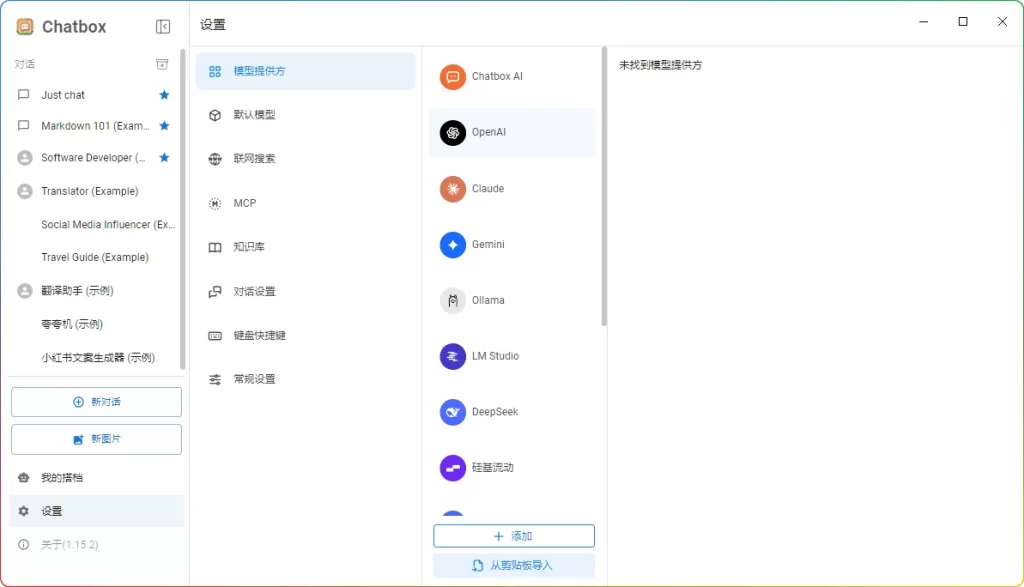Select the 默认模型 settings tab
The height and width of the screenshot is (587, 1024).
click(305, 115)
